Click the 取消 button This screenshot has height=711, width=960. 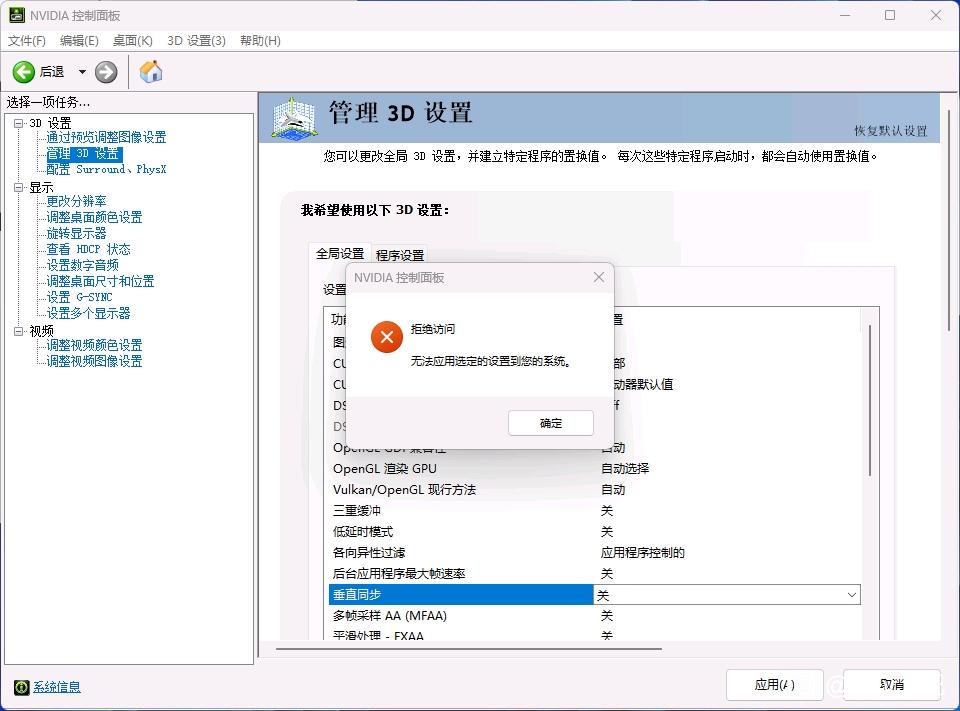point(892,684)
